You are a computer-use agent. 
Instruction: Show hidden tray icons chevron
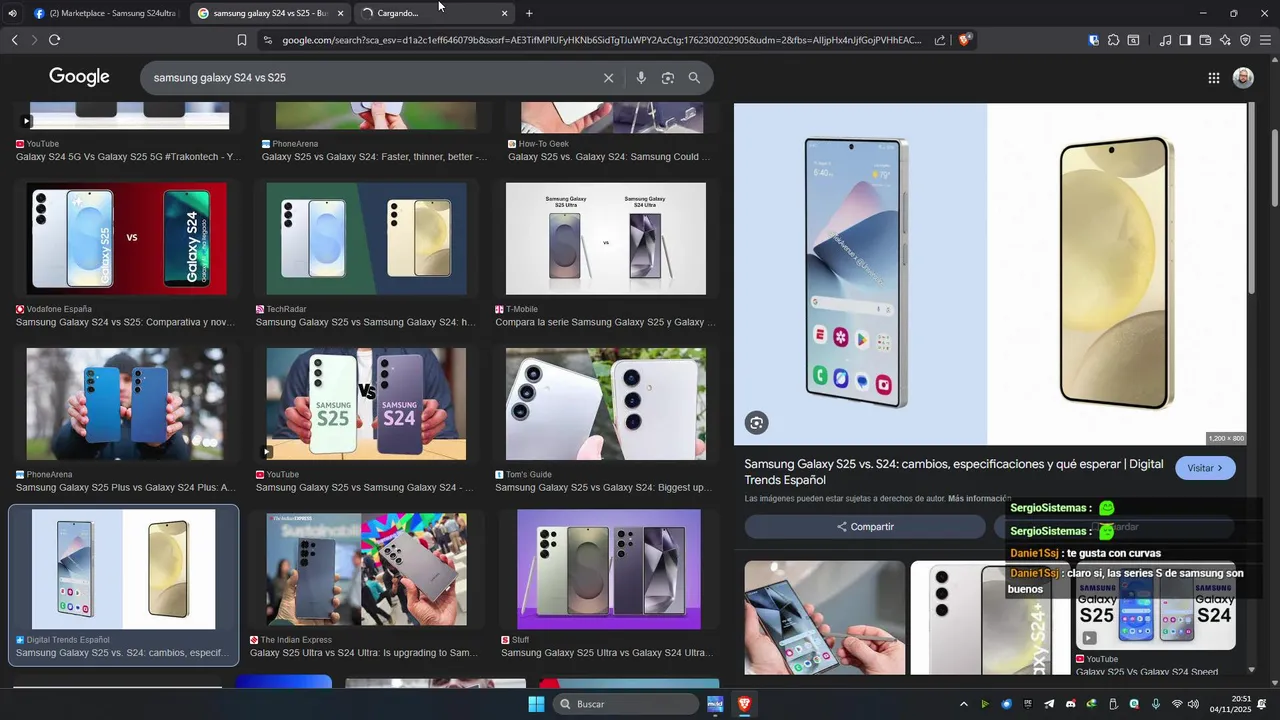[x=963, y=704]
